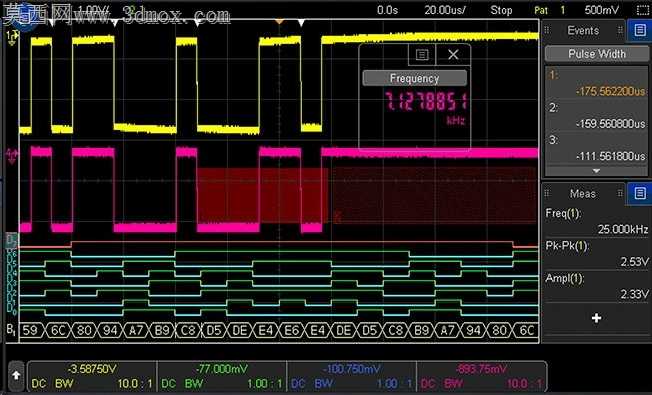The height and width of the screenshot is (395, 652).
Task: Open the Frequency popup options list icon
Action: [422, 54]
